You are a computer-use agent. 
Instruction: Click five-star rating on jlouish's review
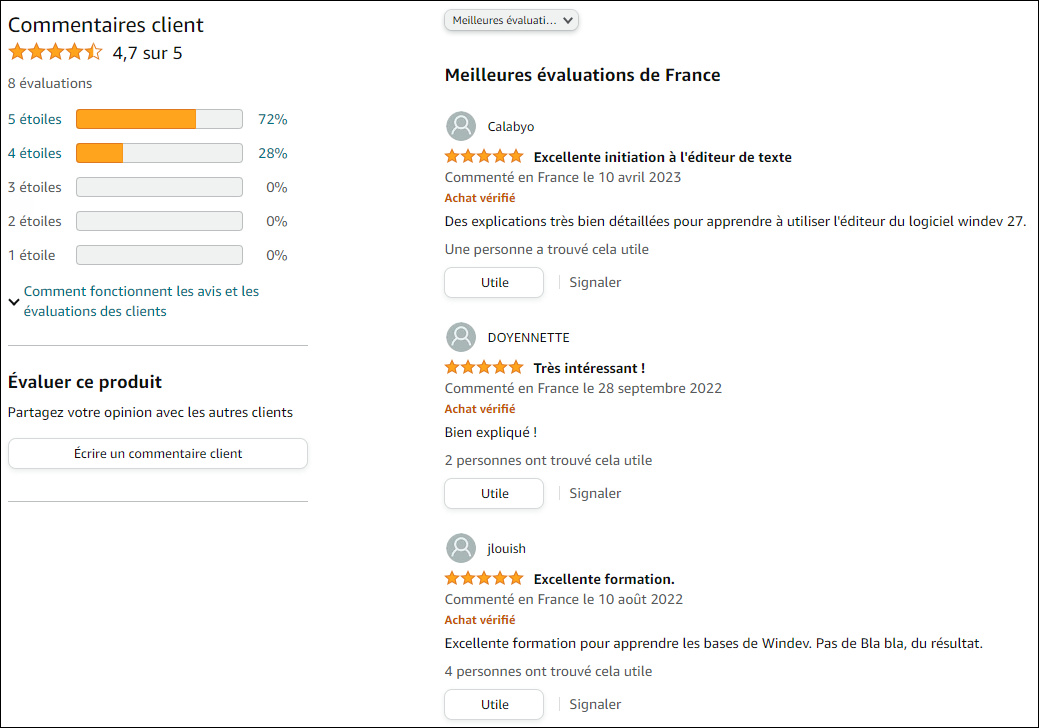coord(484,579)
